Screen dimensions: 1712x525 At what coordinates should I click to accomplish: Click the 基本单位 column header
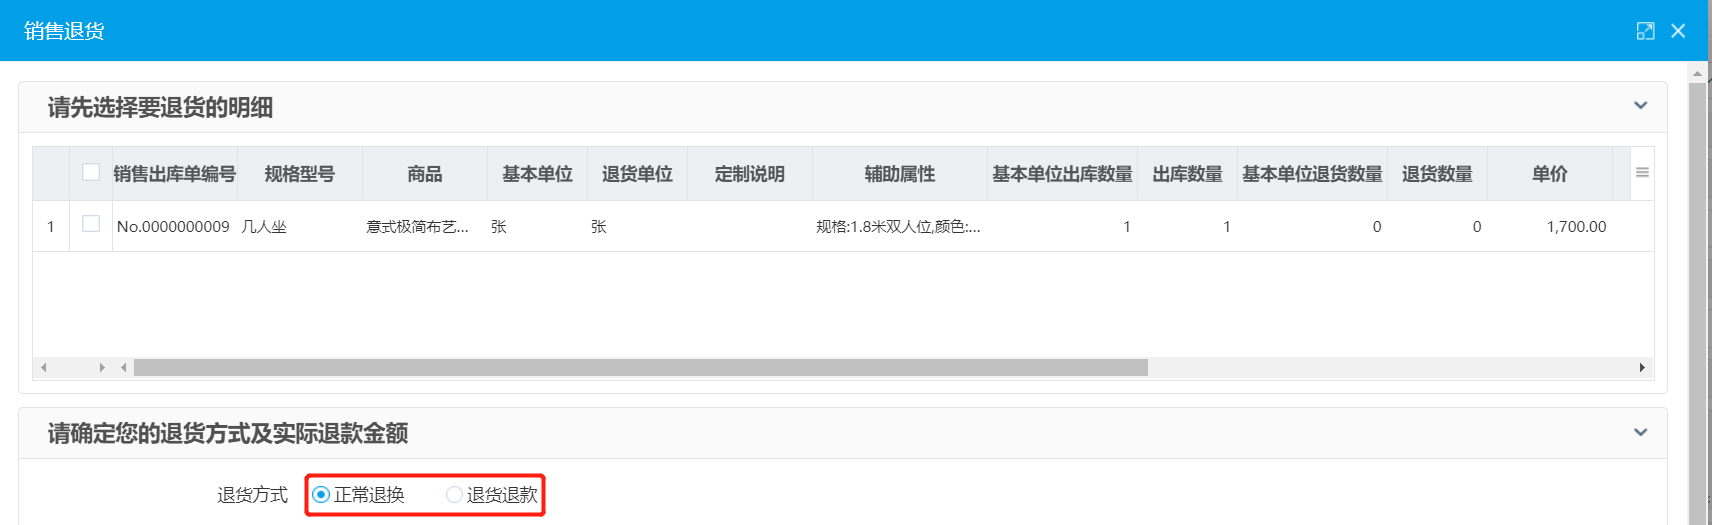point(537,174)
